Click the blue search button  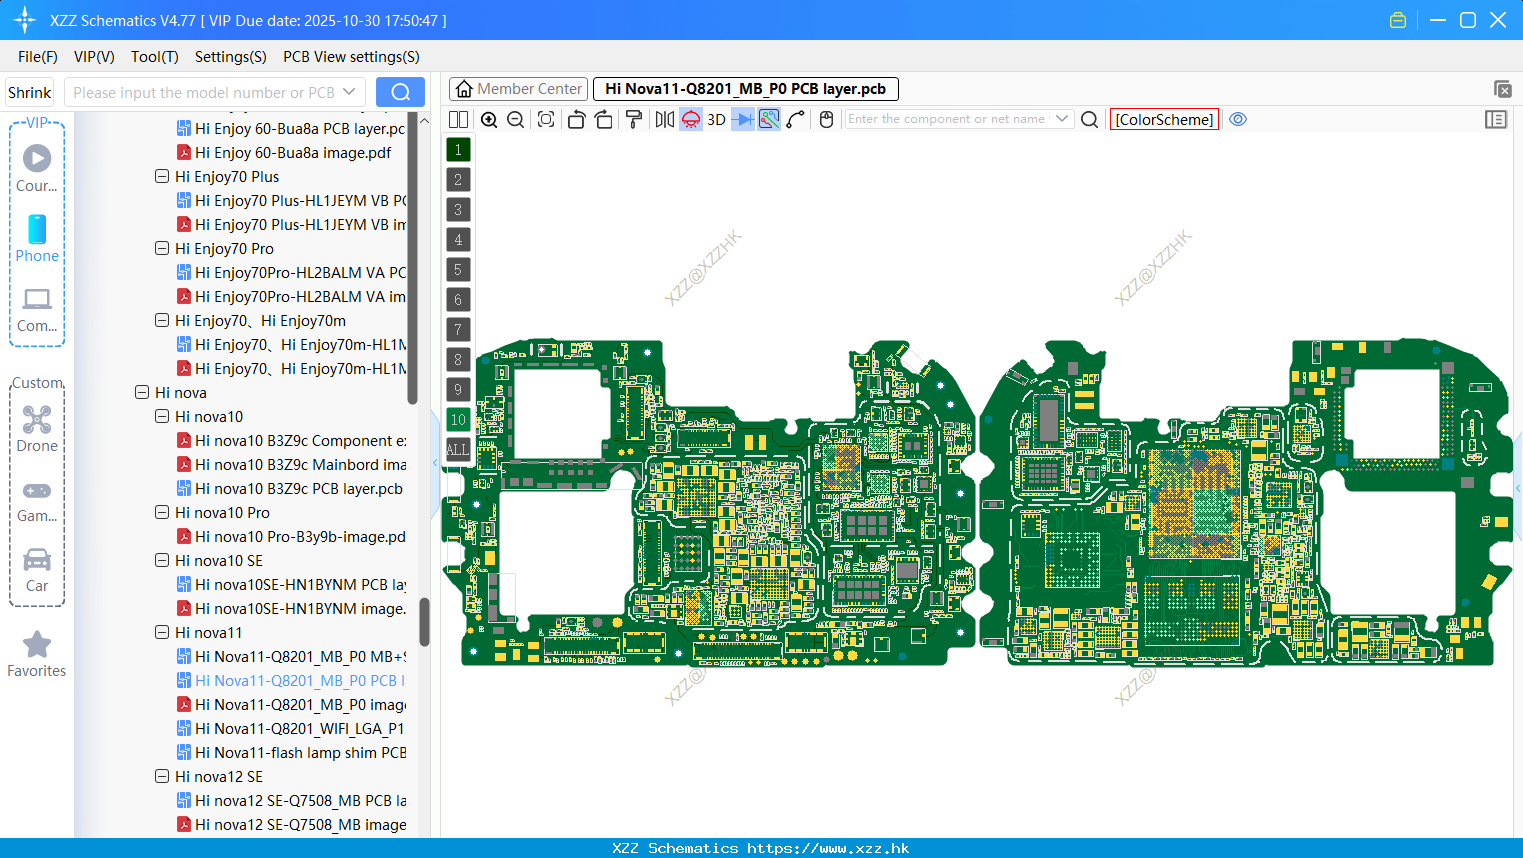[400, 92]
